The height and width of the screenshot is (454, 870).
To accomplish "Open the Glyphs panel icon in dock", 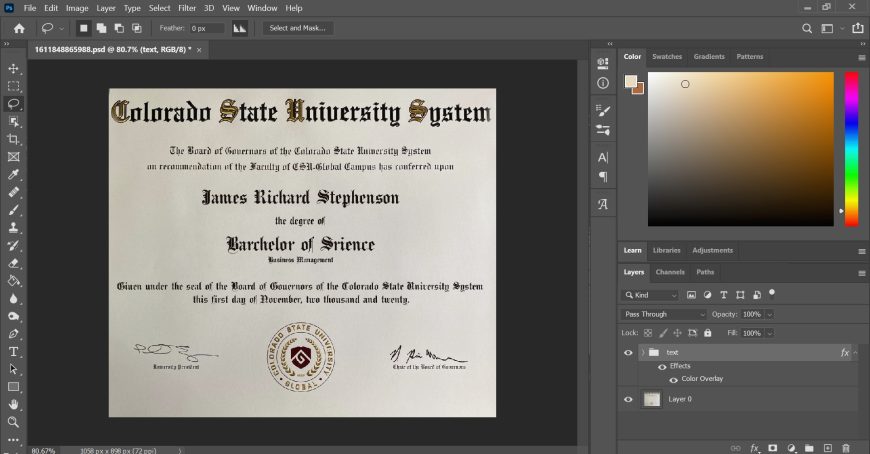I will pos(603,204).
